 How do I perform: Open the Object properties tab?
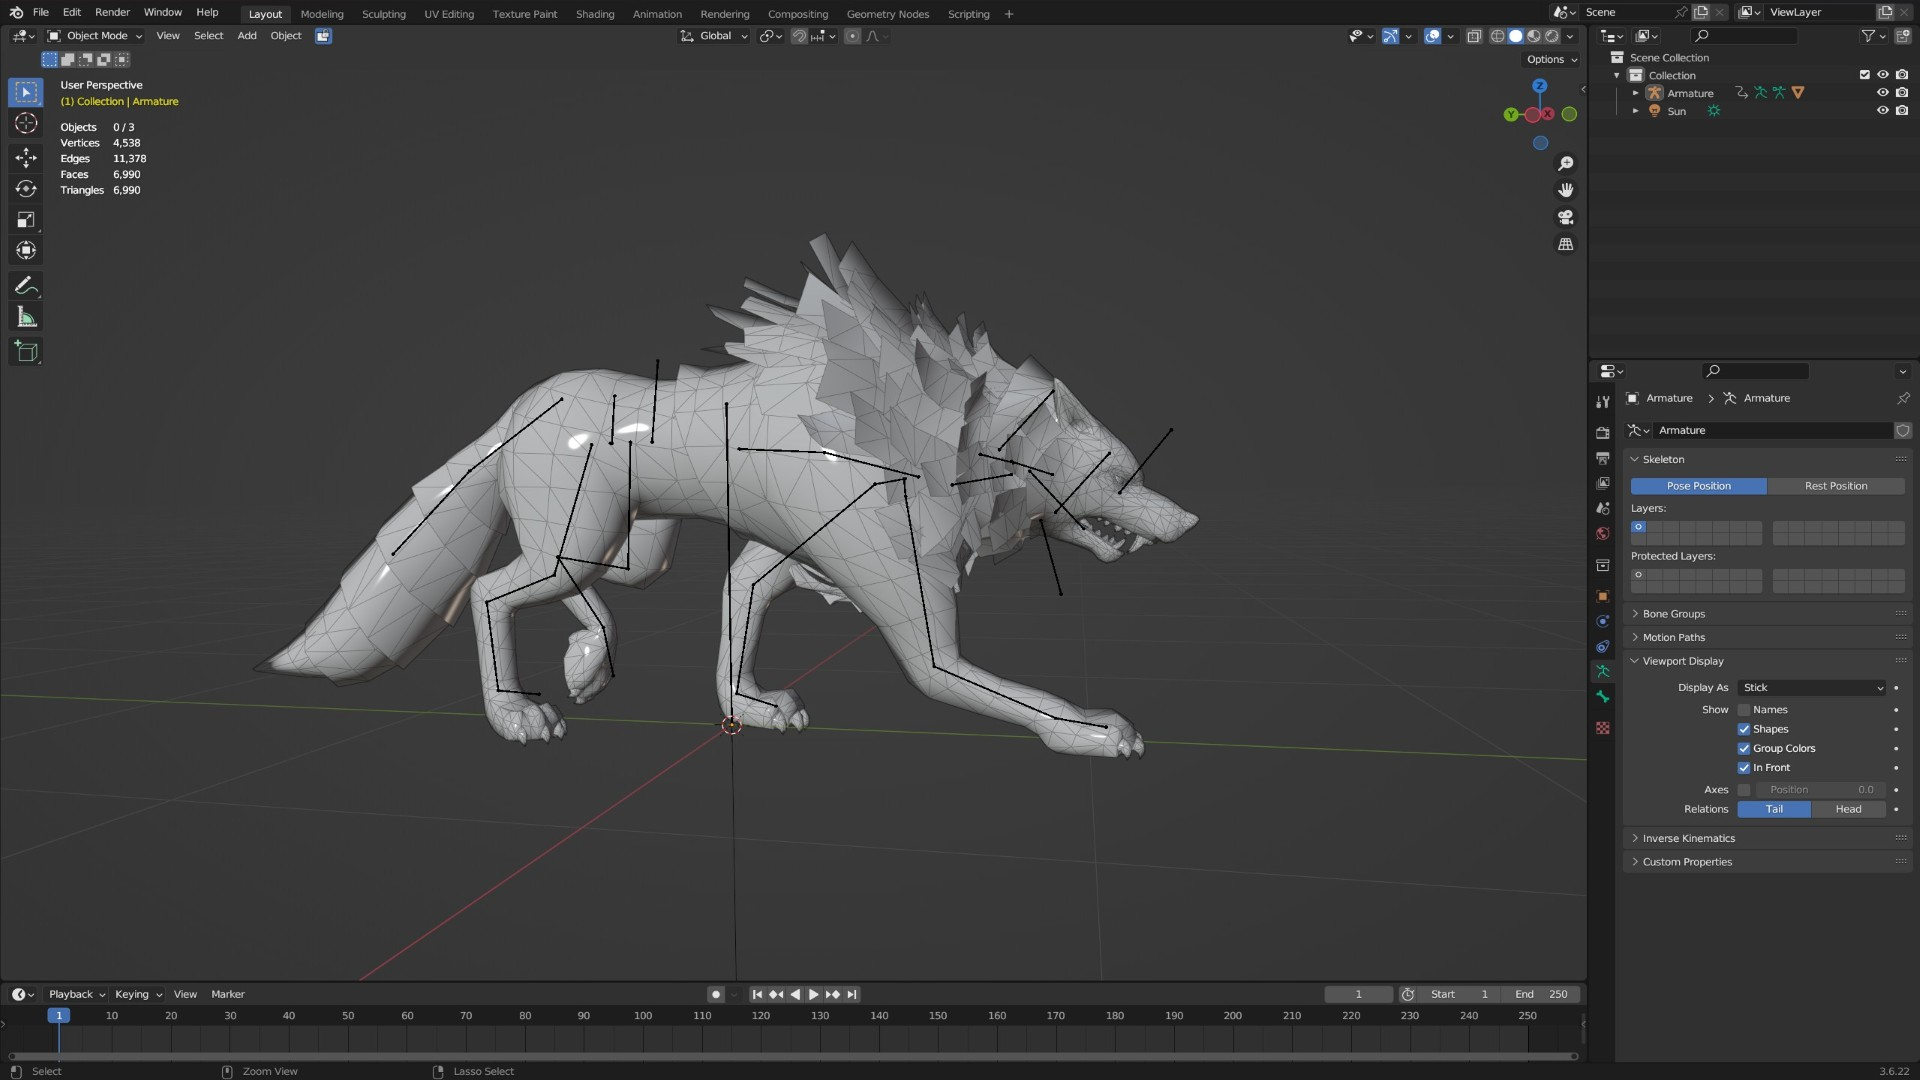1603,596
